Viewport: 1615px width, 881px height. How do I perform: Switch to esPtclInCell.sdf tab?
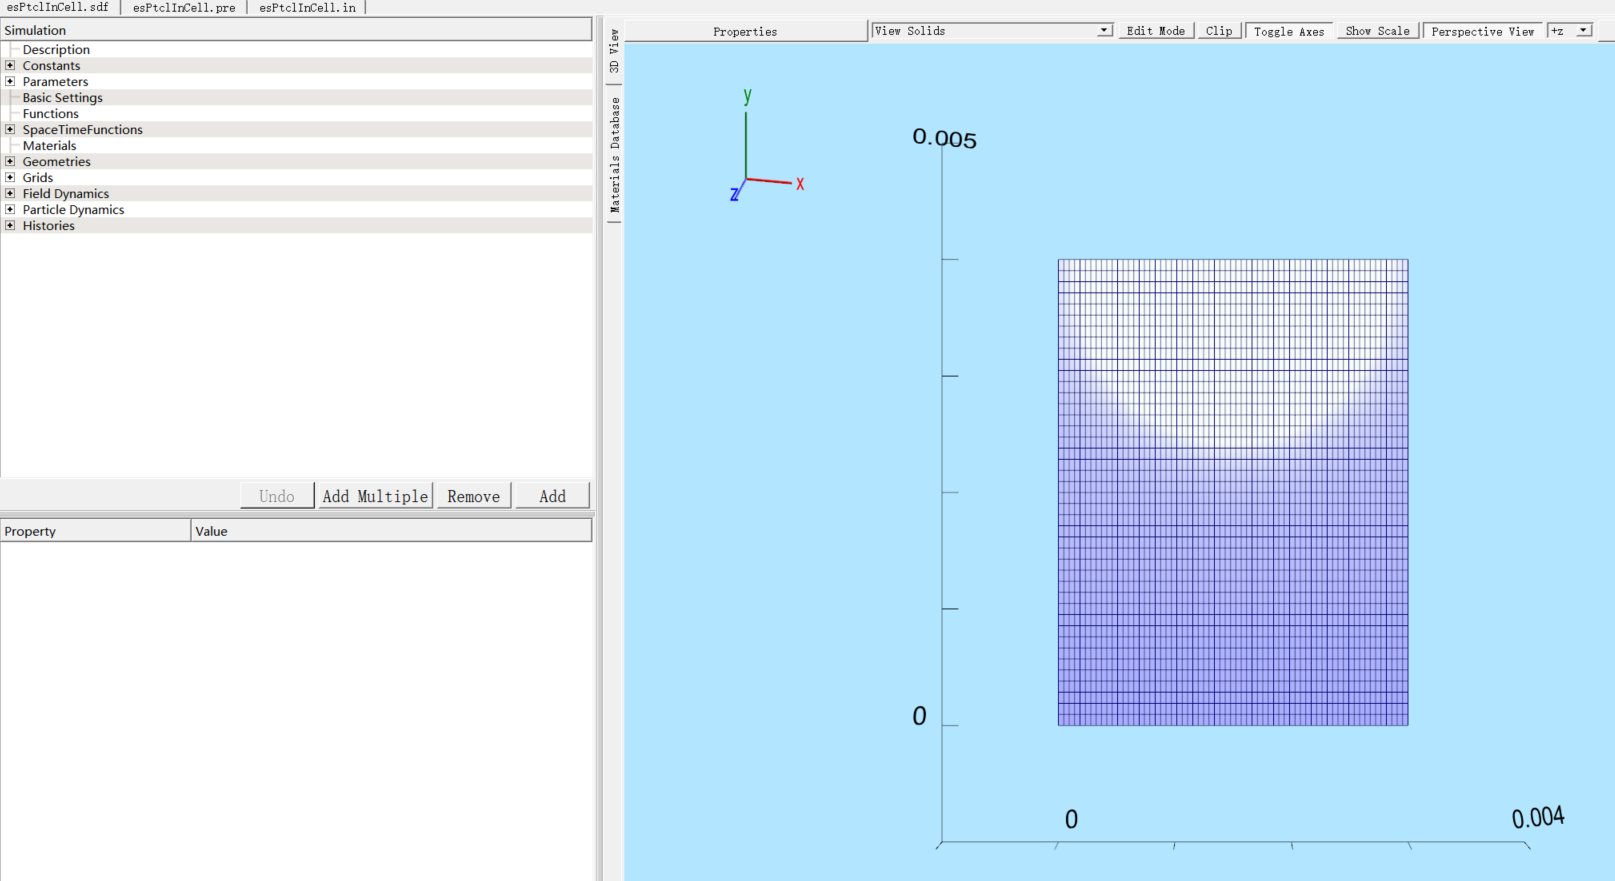click(58, 7)
